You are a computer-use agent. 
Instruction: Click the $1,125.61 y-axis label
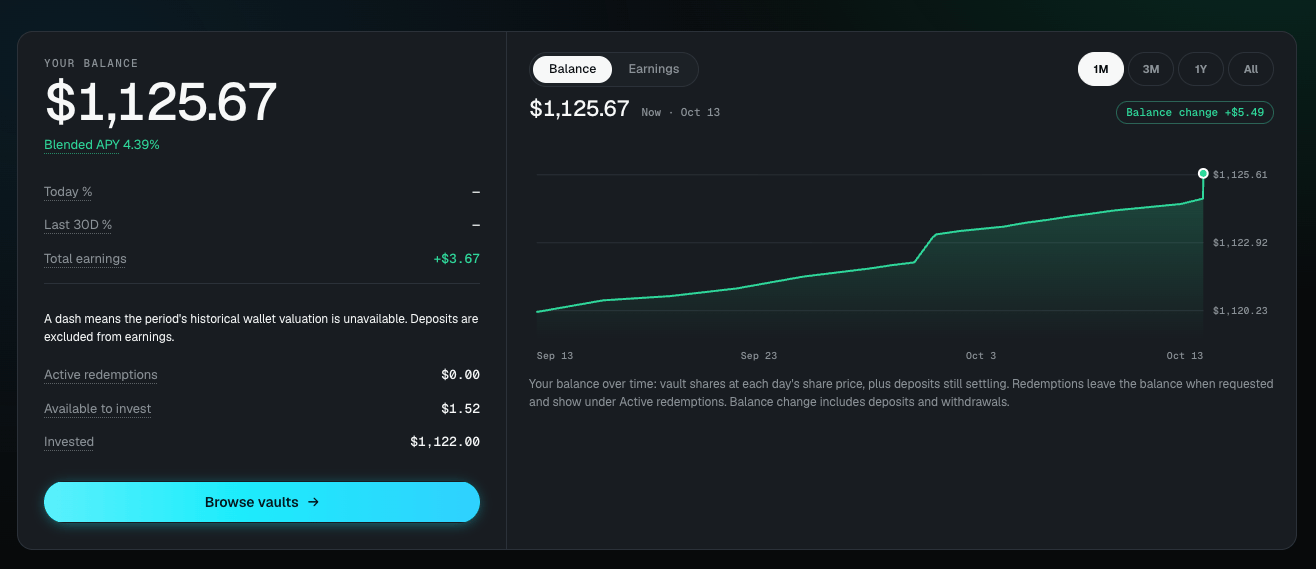coord(1240,175)
